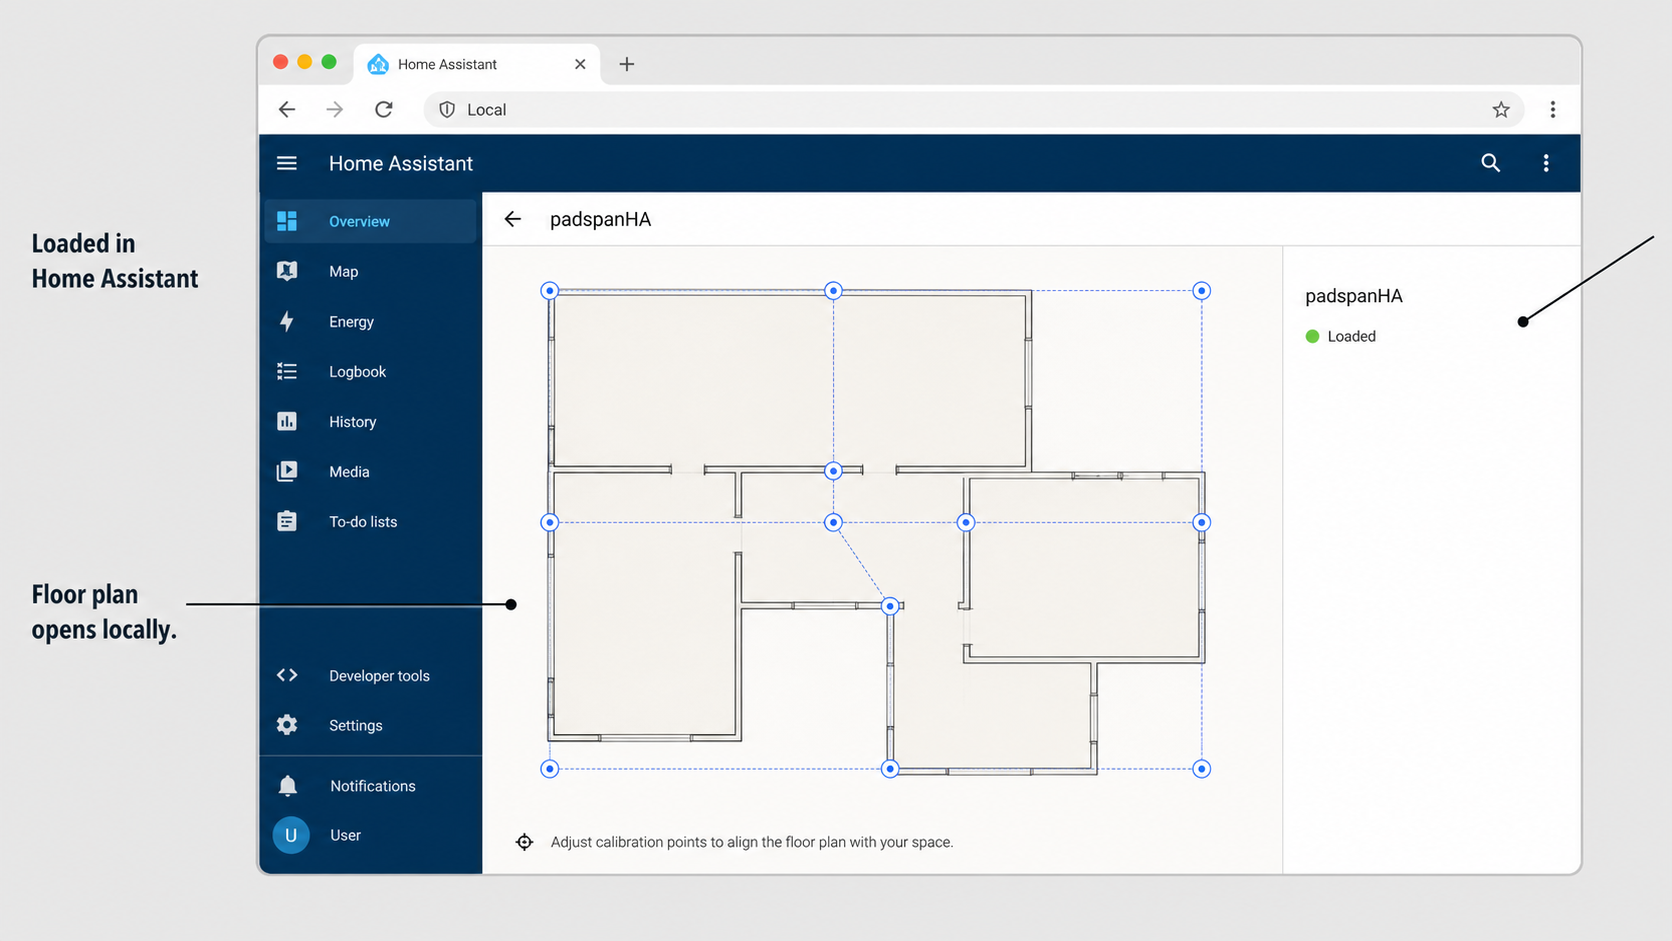Open User profile in sidebar
This screenshot has height=941, width=1672.
pos(371,835)
